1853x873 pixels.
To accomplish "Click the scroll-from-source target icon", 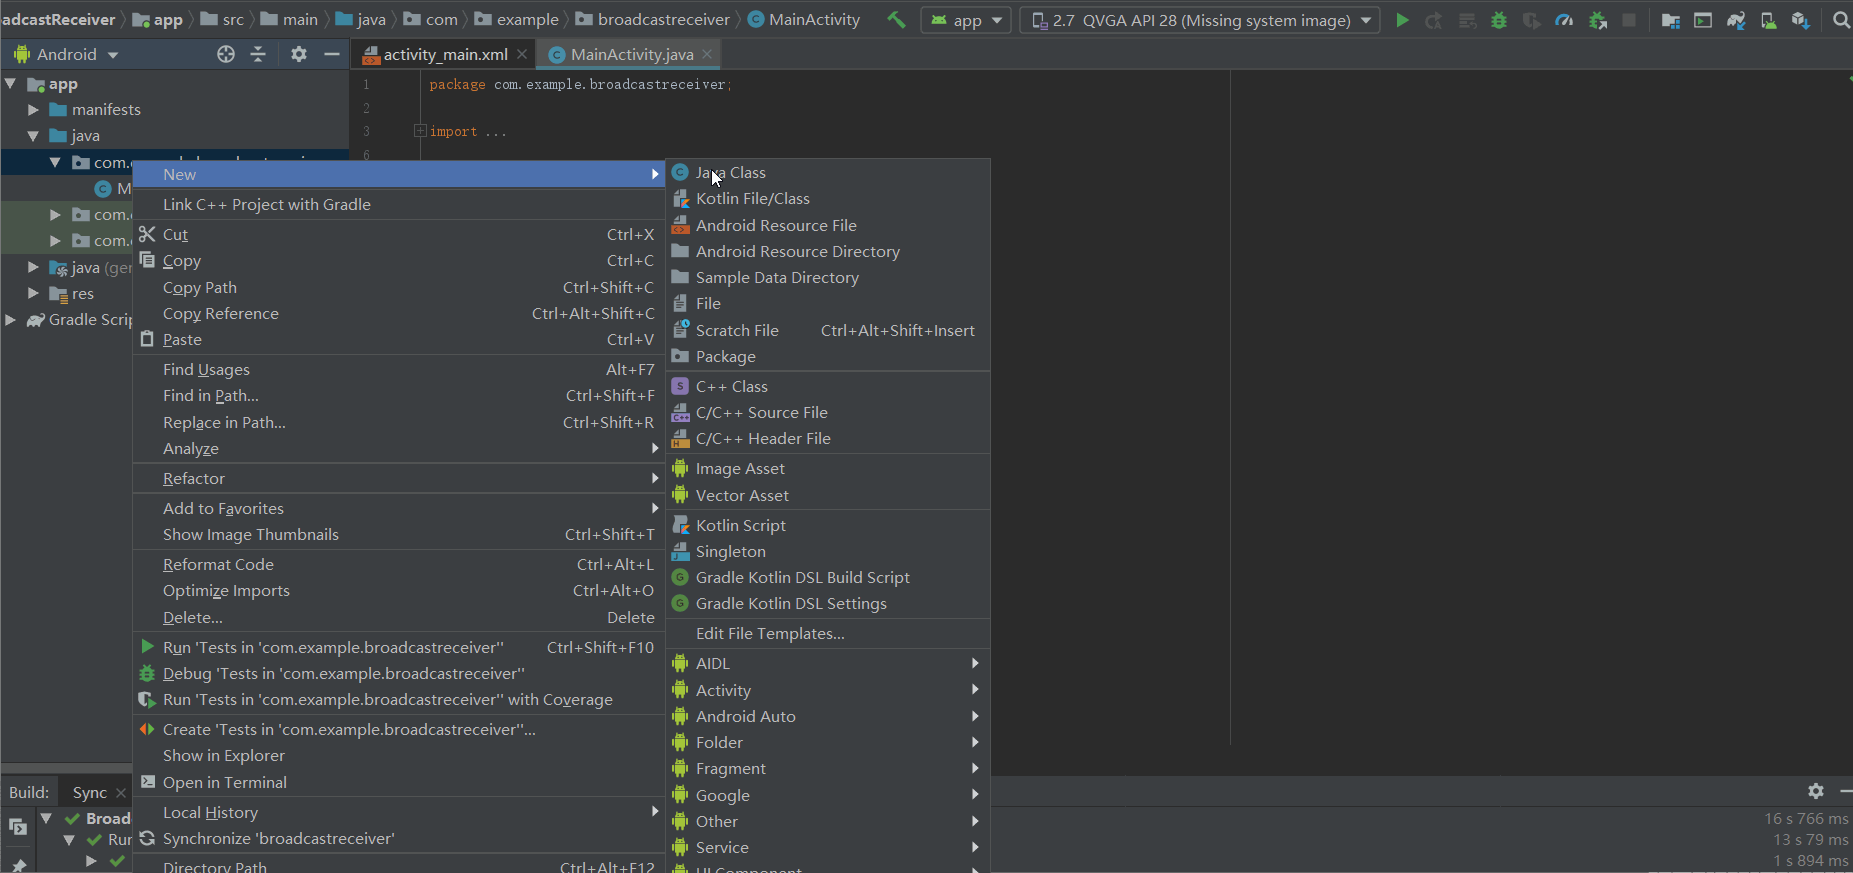I will (x=226, y=54).
